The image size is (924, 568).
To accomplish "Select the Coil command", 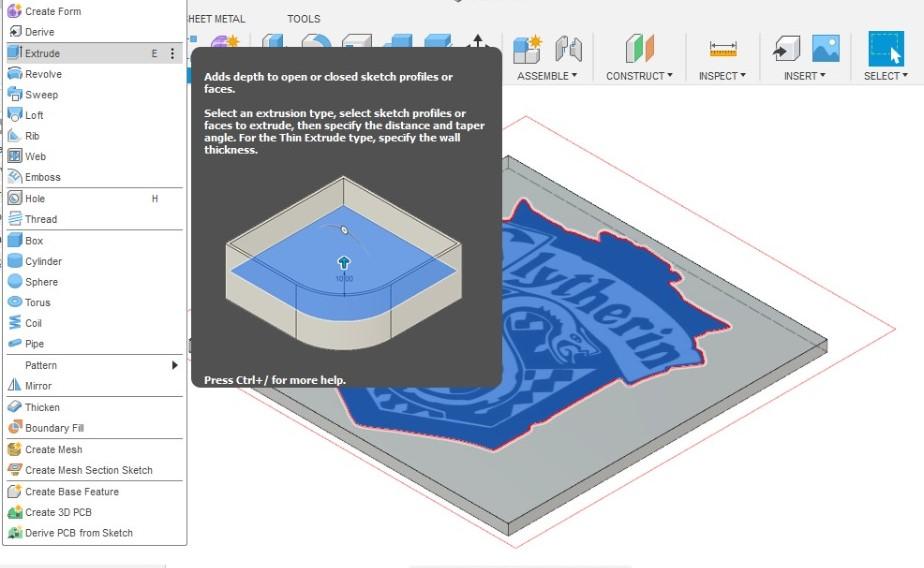I will click(94, 323).
